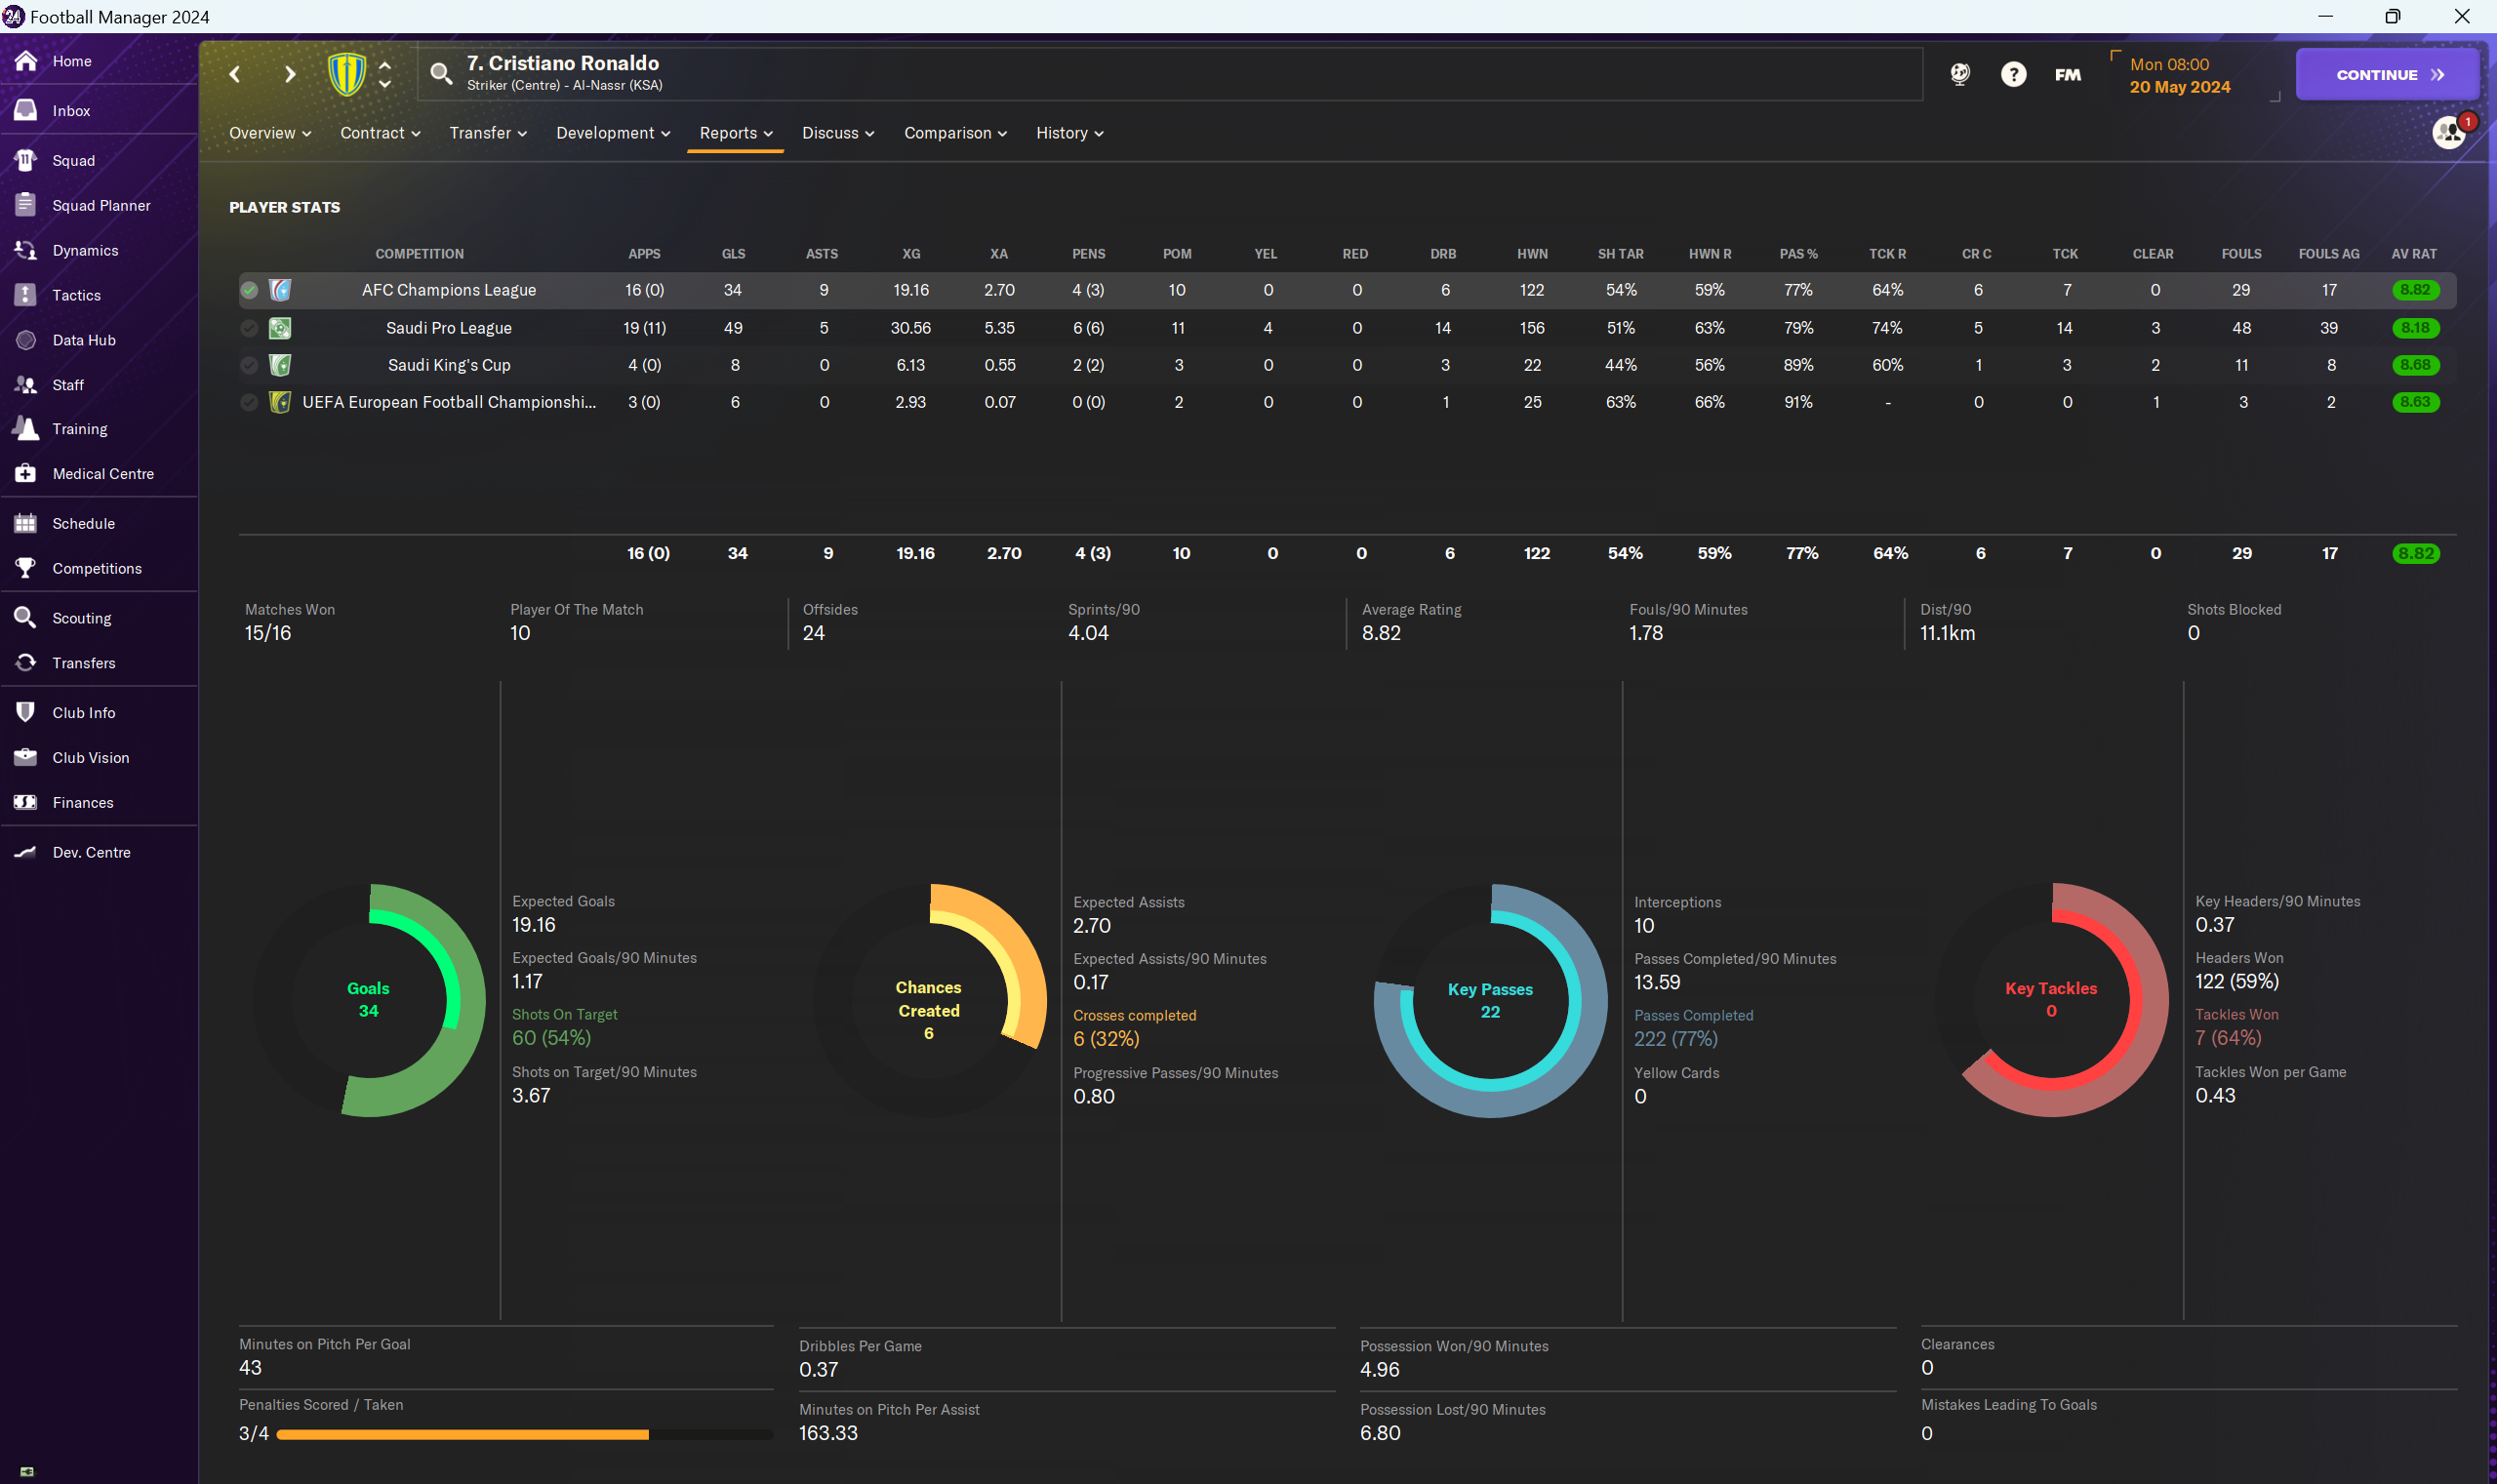Click the Saudi Pro League 8.18 rating badge
The height and width of the screenshot is (1484, 2497).
click(2415, 328)
